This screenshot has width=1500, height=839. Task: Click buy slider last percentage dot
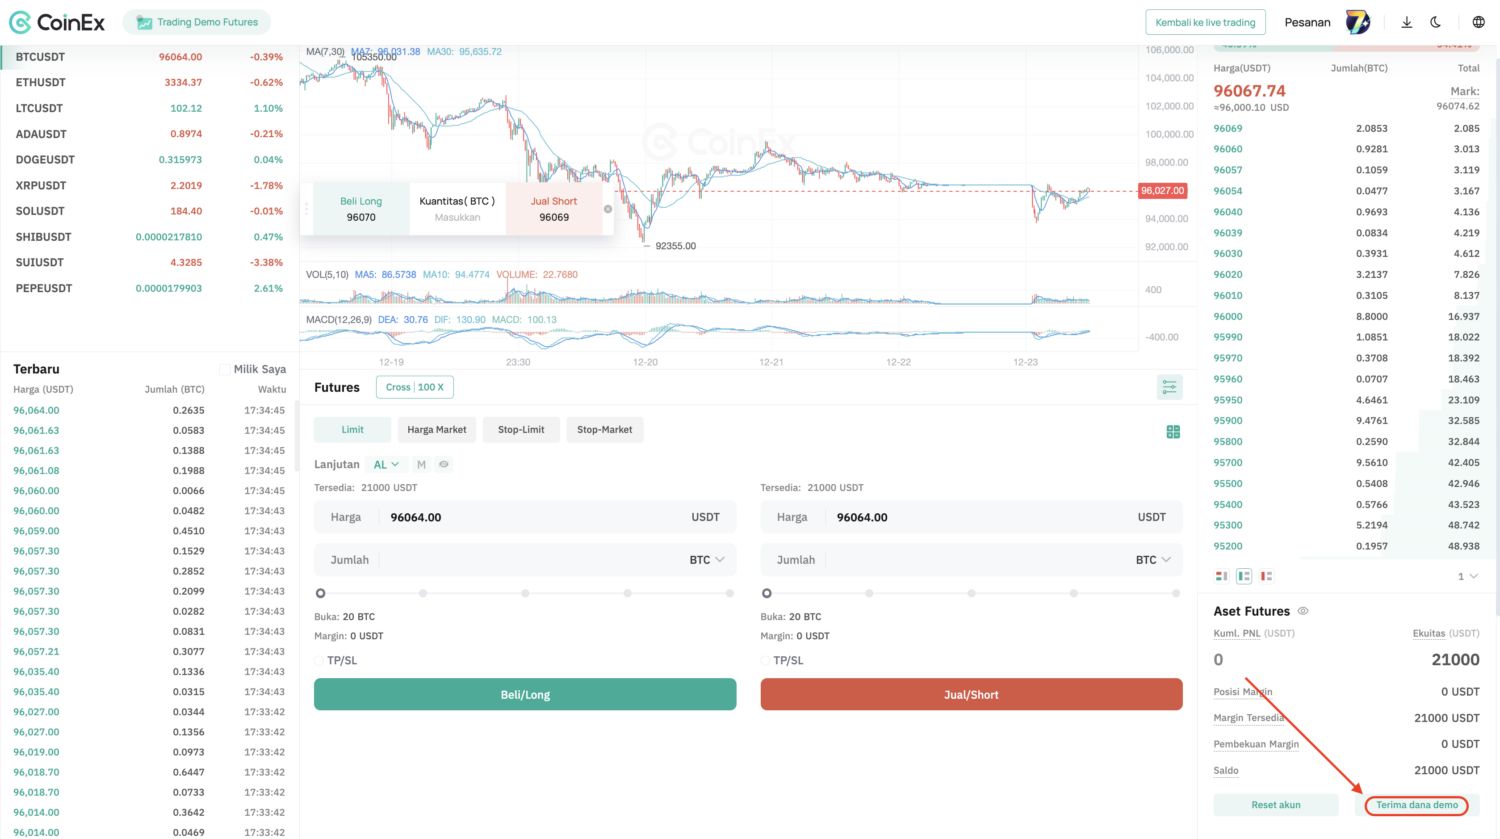coord(730,593)
